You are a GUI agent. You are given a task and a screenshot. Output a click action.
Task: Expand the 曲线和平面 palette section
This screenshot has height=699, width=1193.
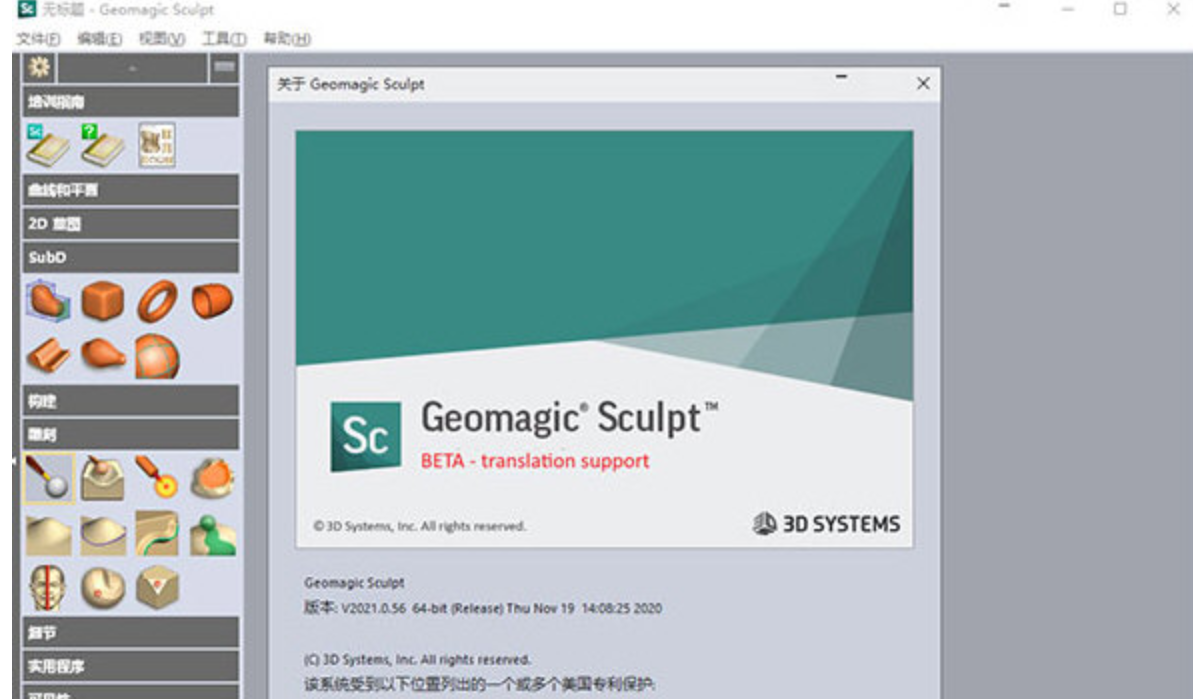[x=130, y=190]
